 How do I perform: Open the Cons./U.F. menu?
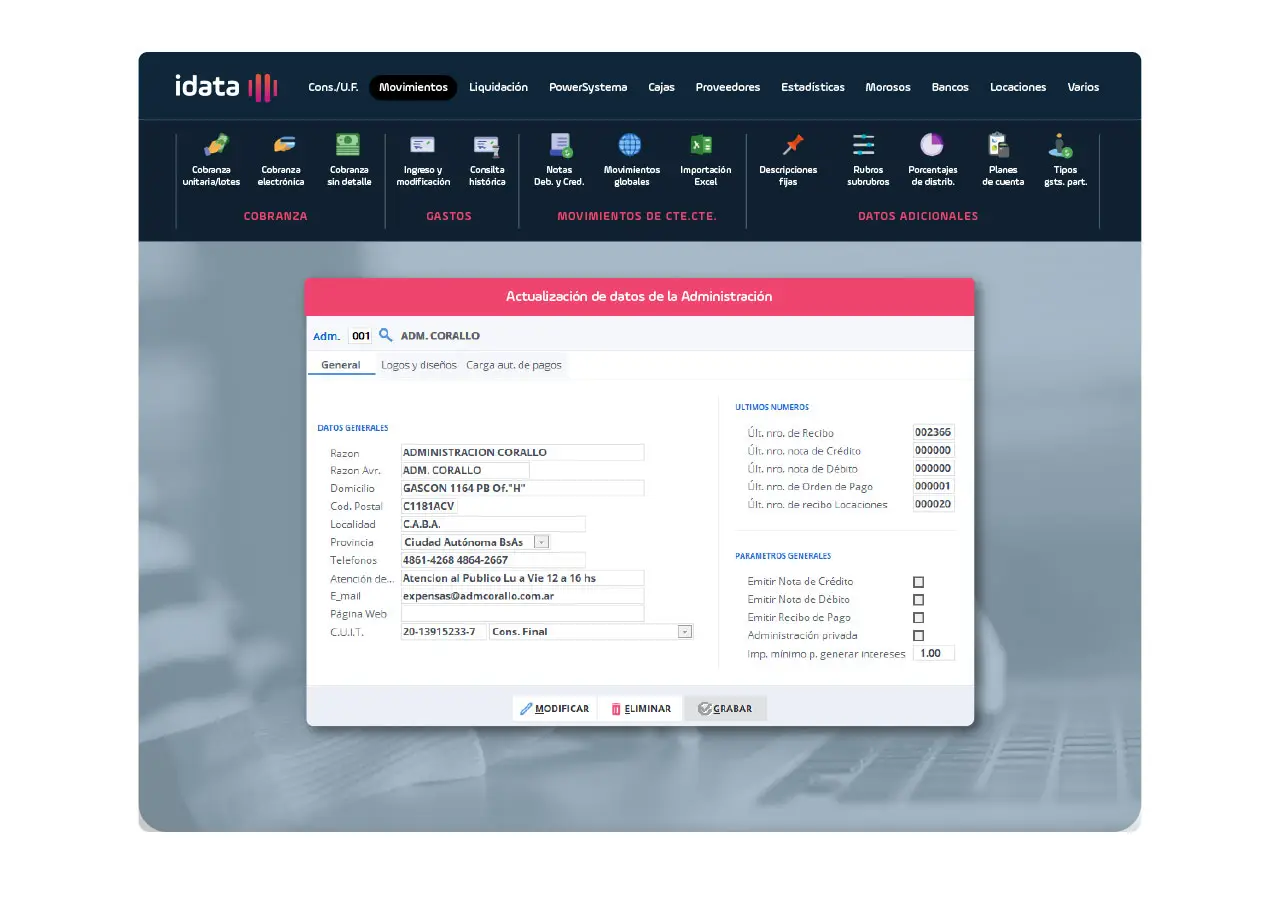(333, 87)
